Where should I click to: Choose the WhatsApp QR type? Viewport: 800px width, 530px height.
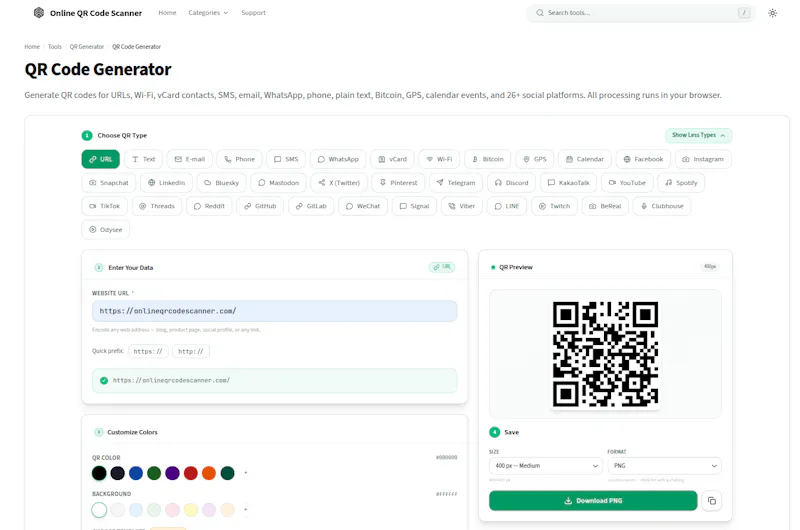click(338, 159)
